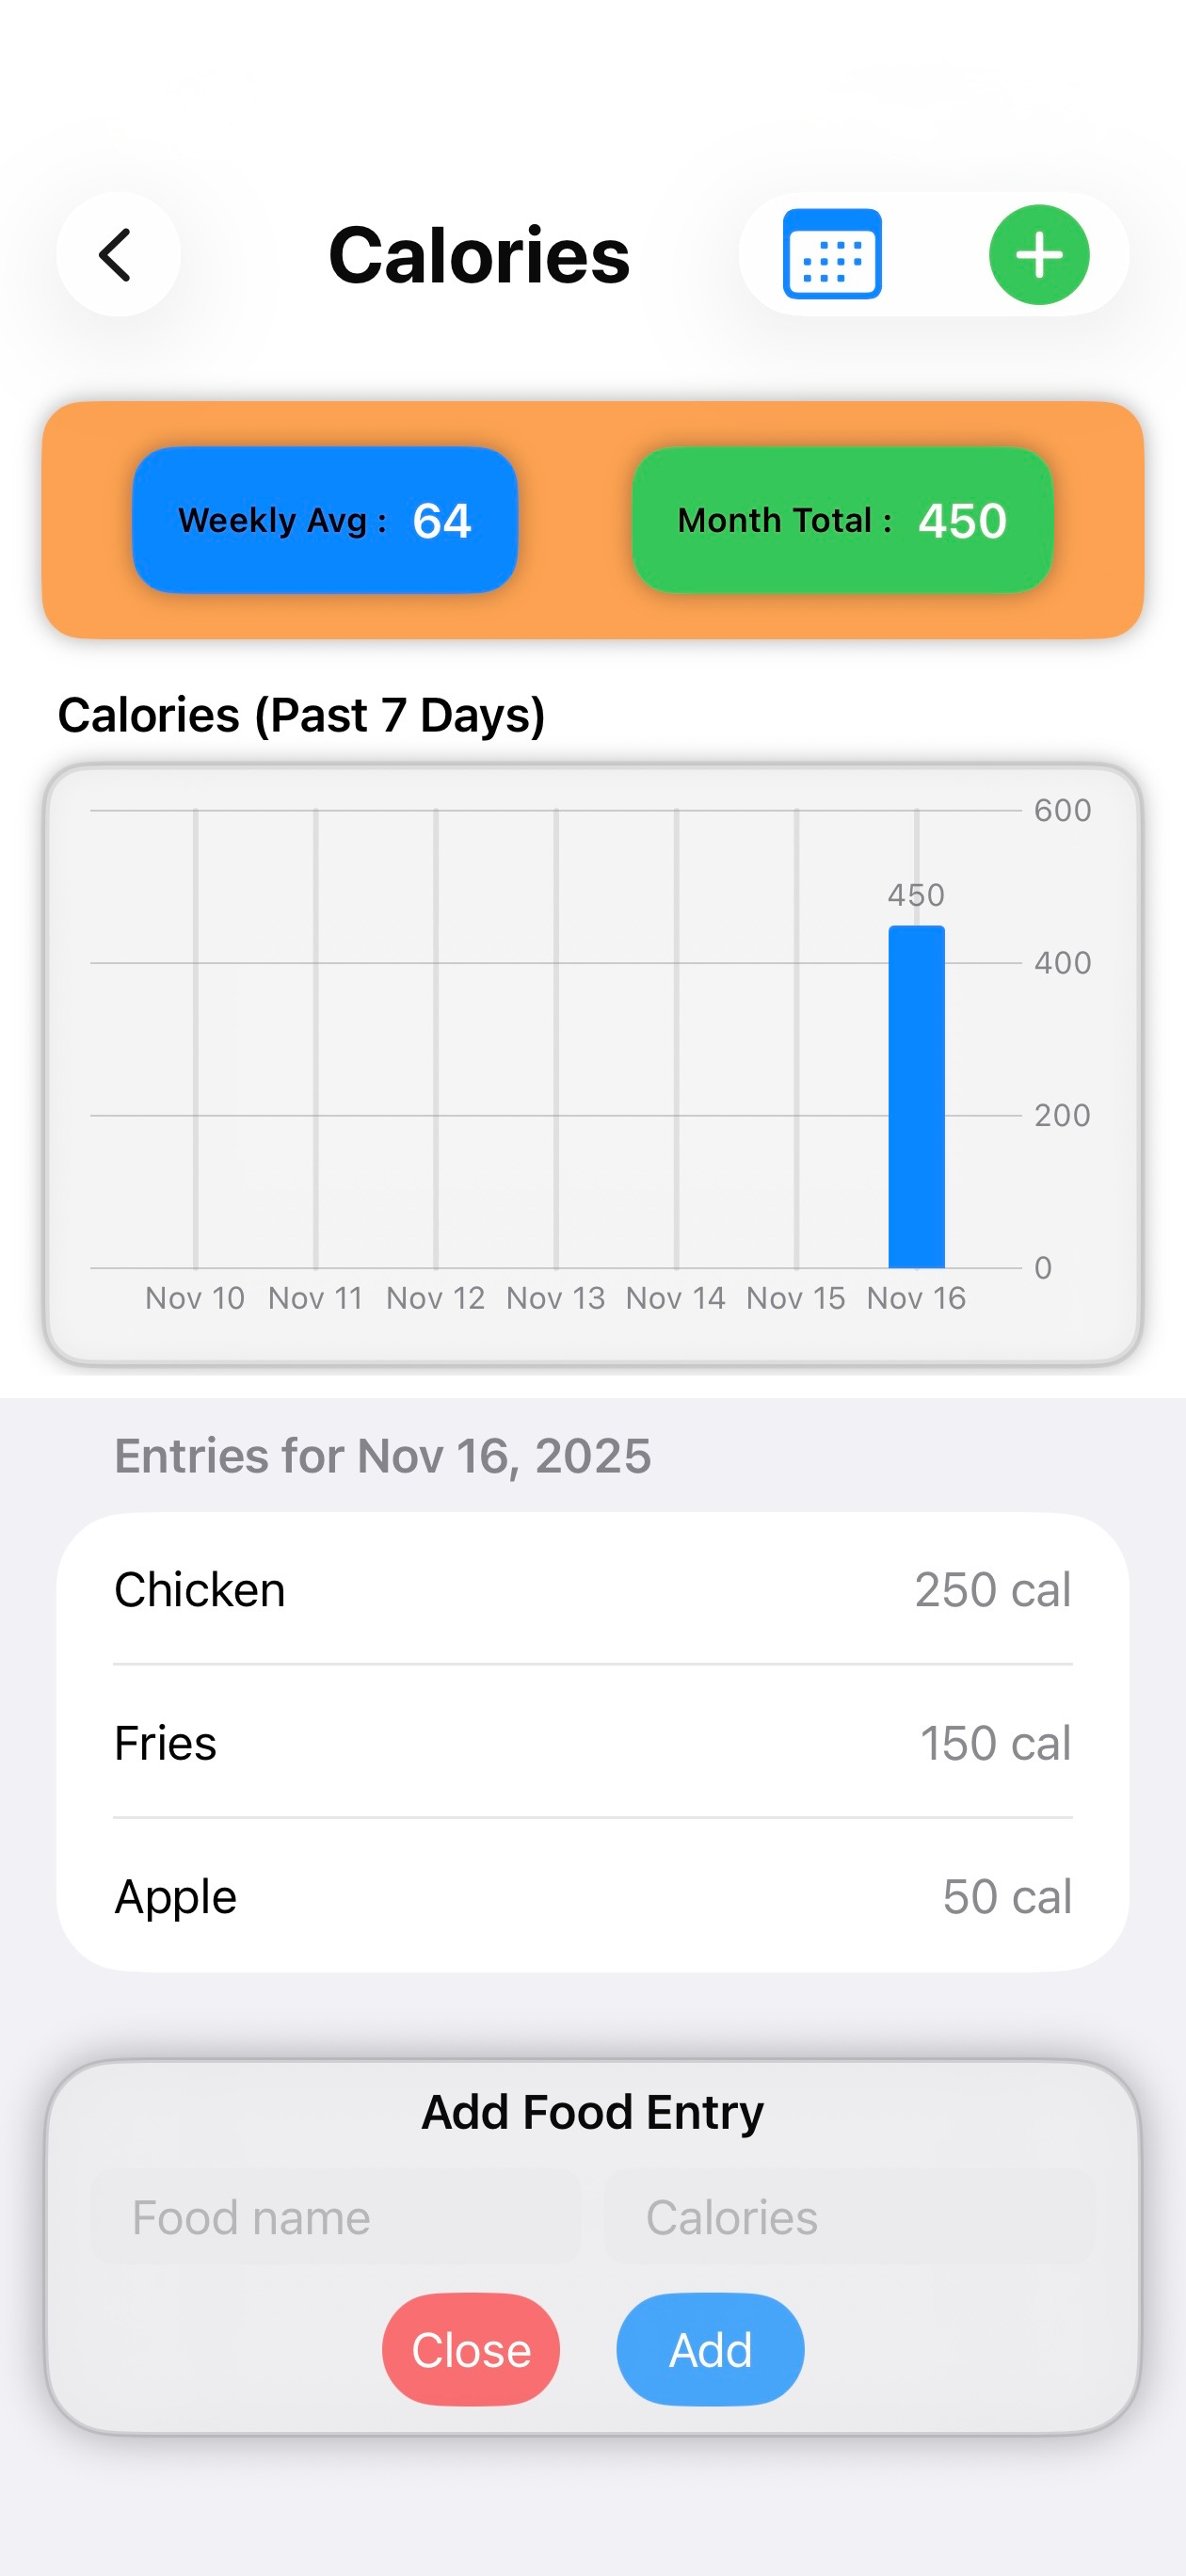
Task: Open the Chicken 250 cal entry
Action: [x=593, y=1589]
